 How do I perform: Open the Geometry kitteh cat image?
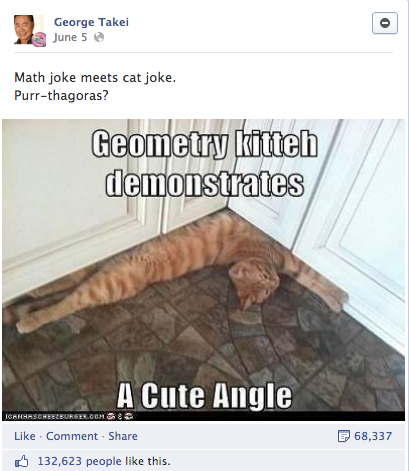(203, 270)
